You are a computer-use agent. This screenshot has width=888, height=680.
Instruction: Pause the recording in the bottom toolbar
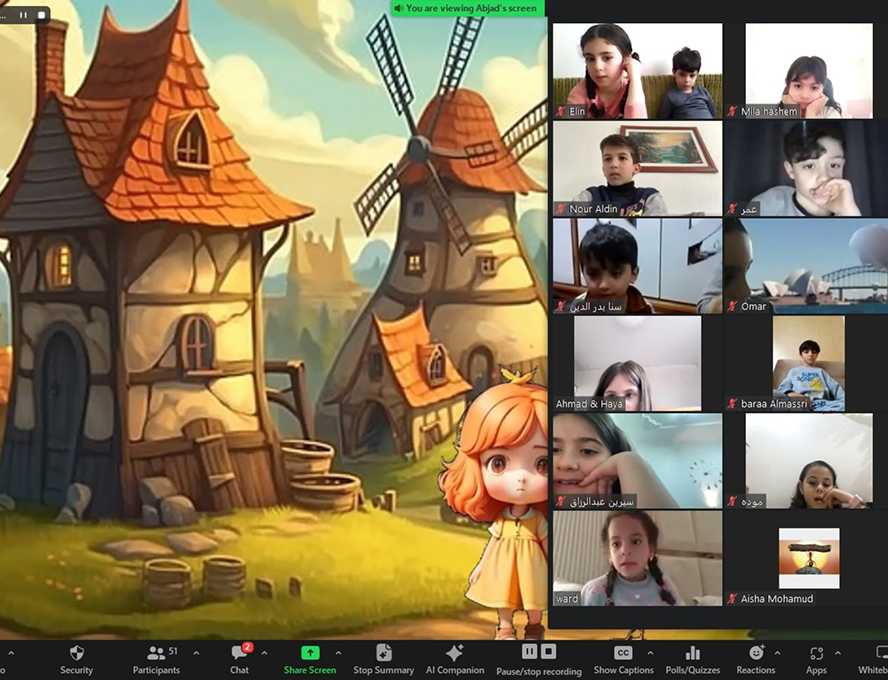528,652
